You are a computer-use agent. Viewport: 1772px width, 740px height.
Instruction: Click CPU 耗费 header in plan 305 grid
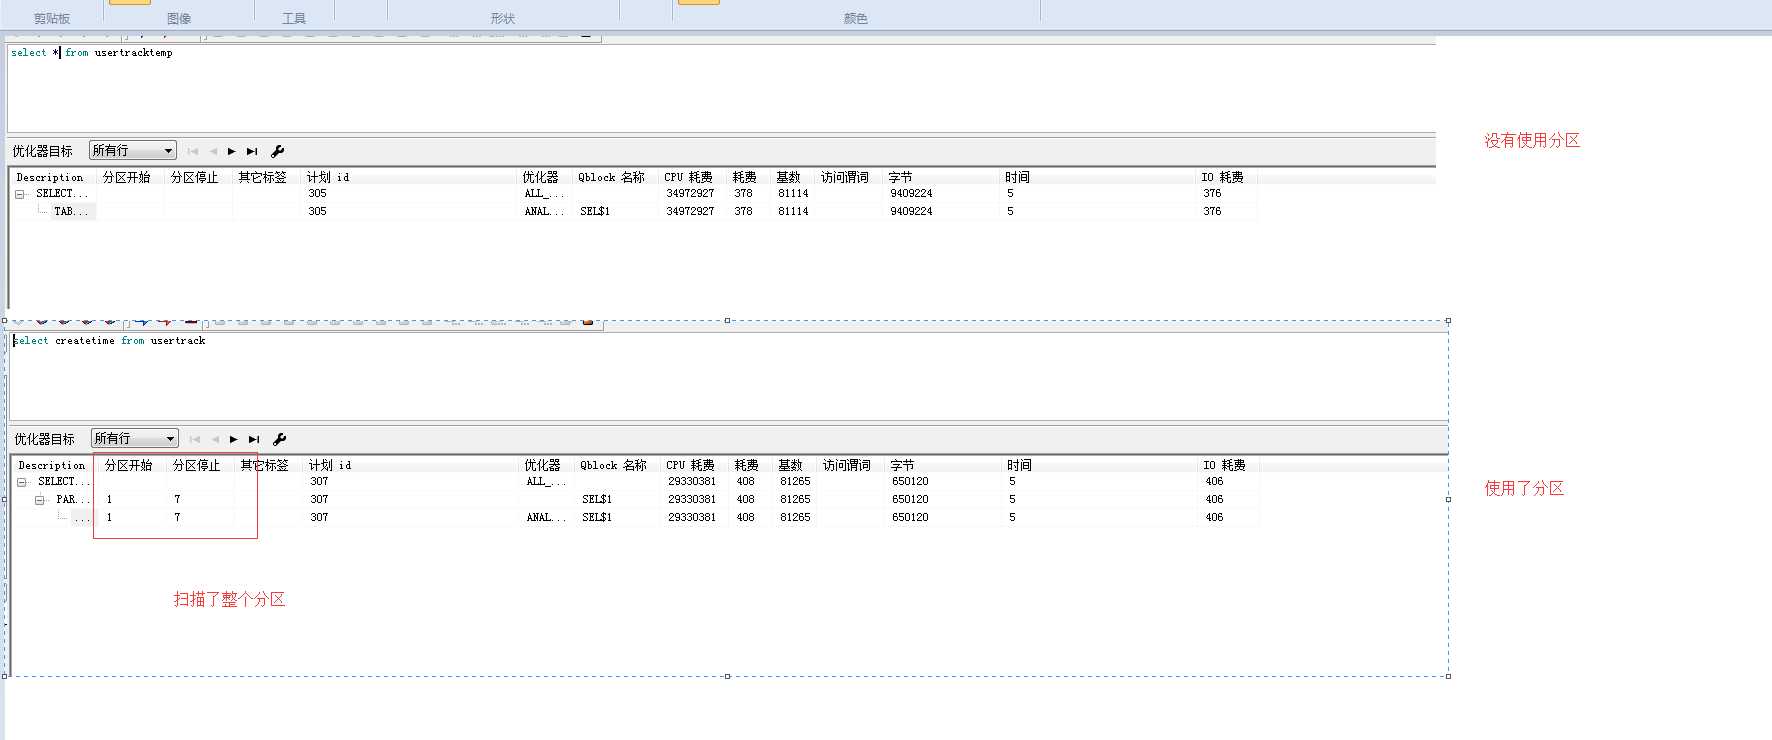(688, 177)
